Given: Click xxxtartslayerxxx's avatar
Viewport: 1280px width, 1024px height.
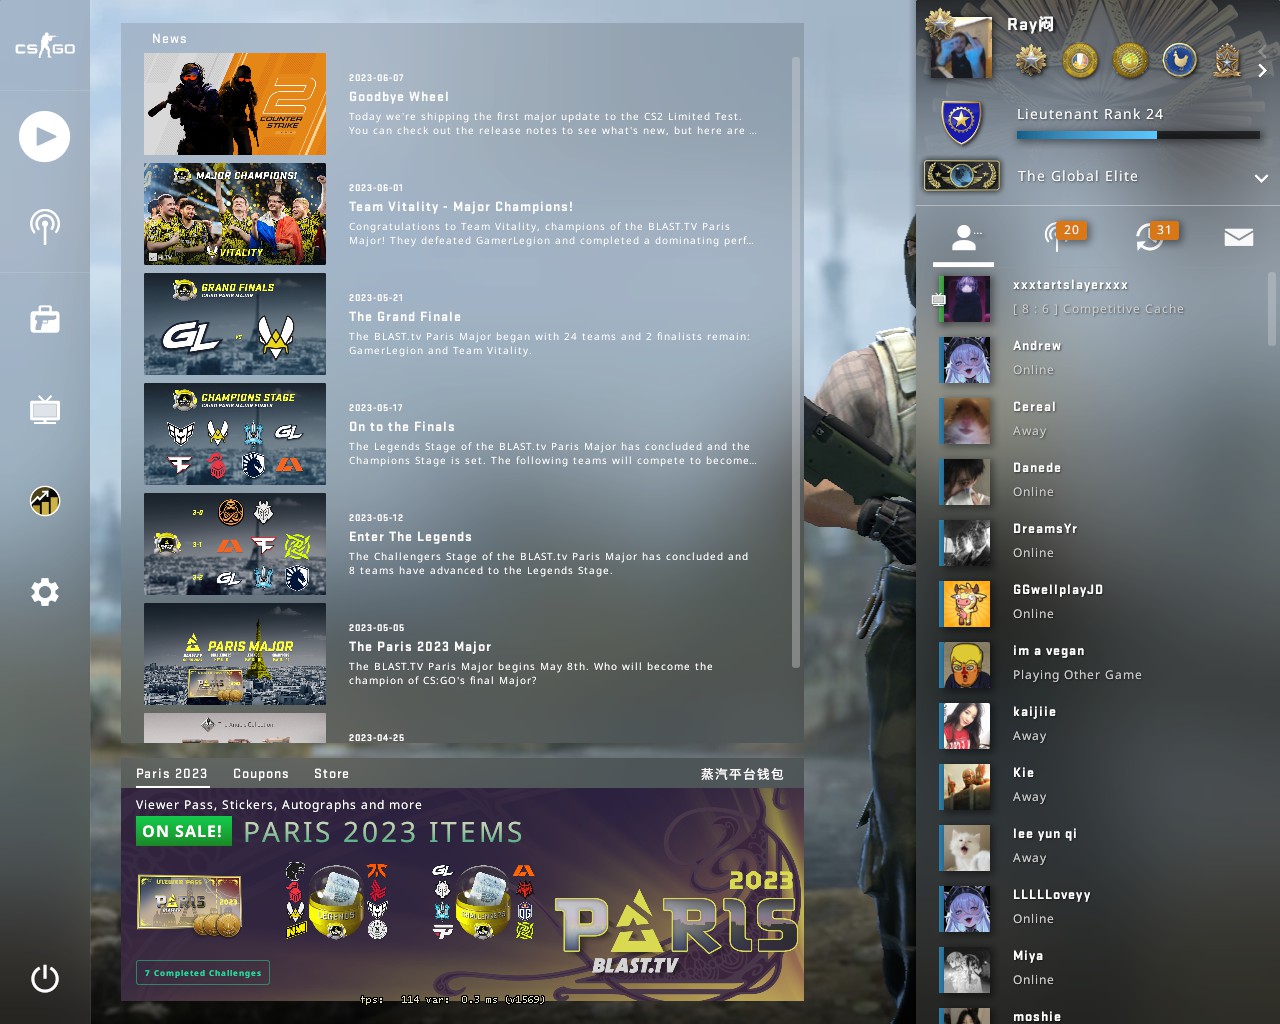Looking at the screenshot, I should [967, 298].
